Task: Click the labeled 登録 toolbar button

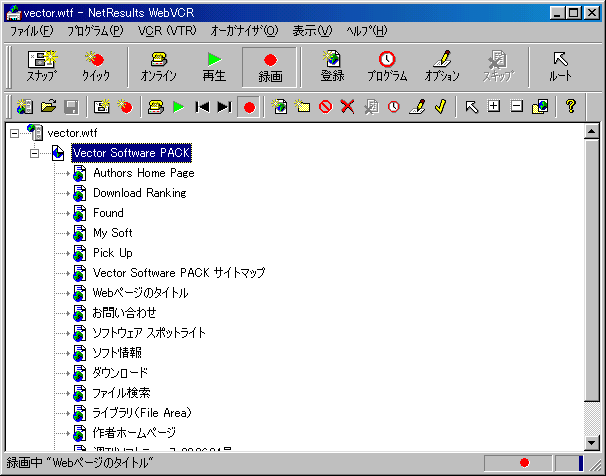Action: tap(332, 67)
